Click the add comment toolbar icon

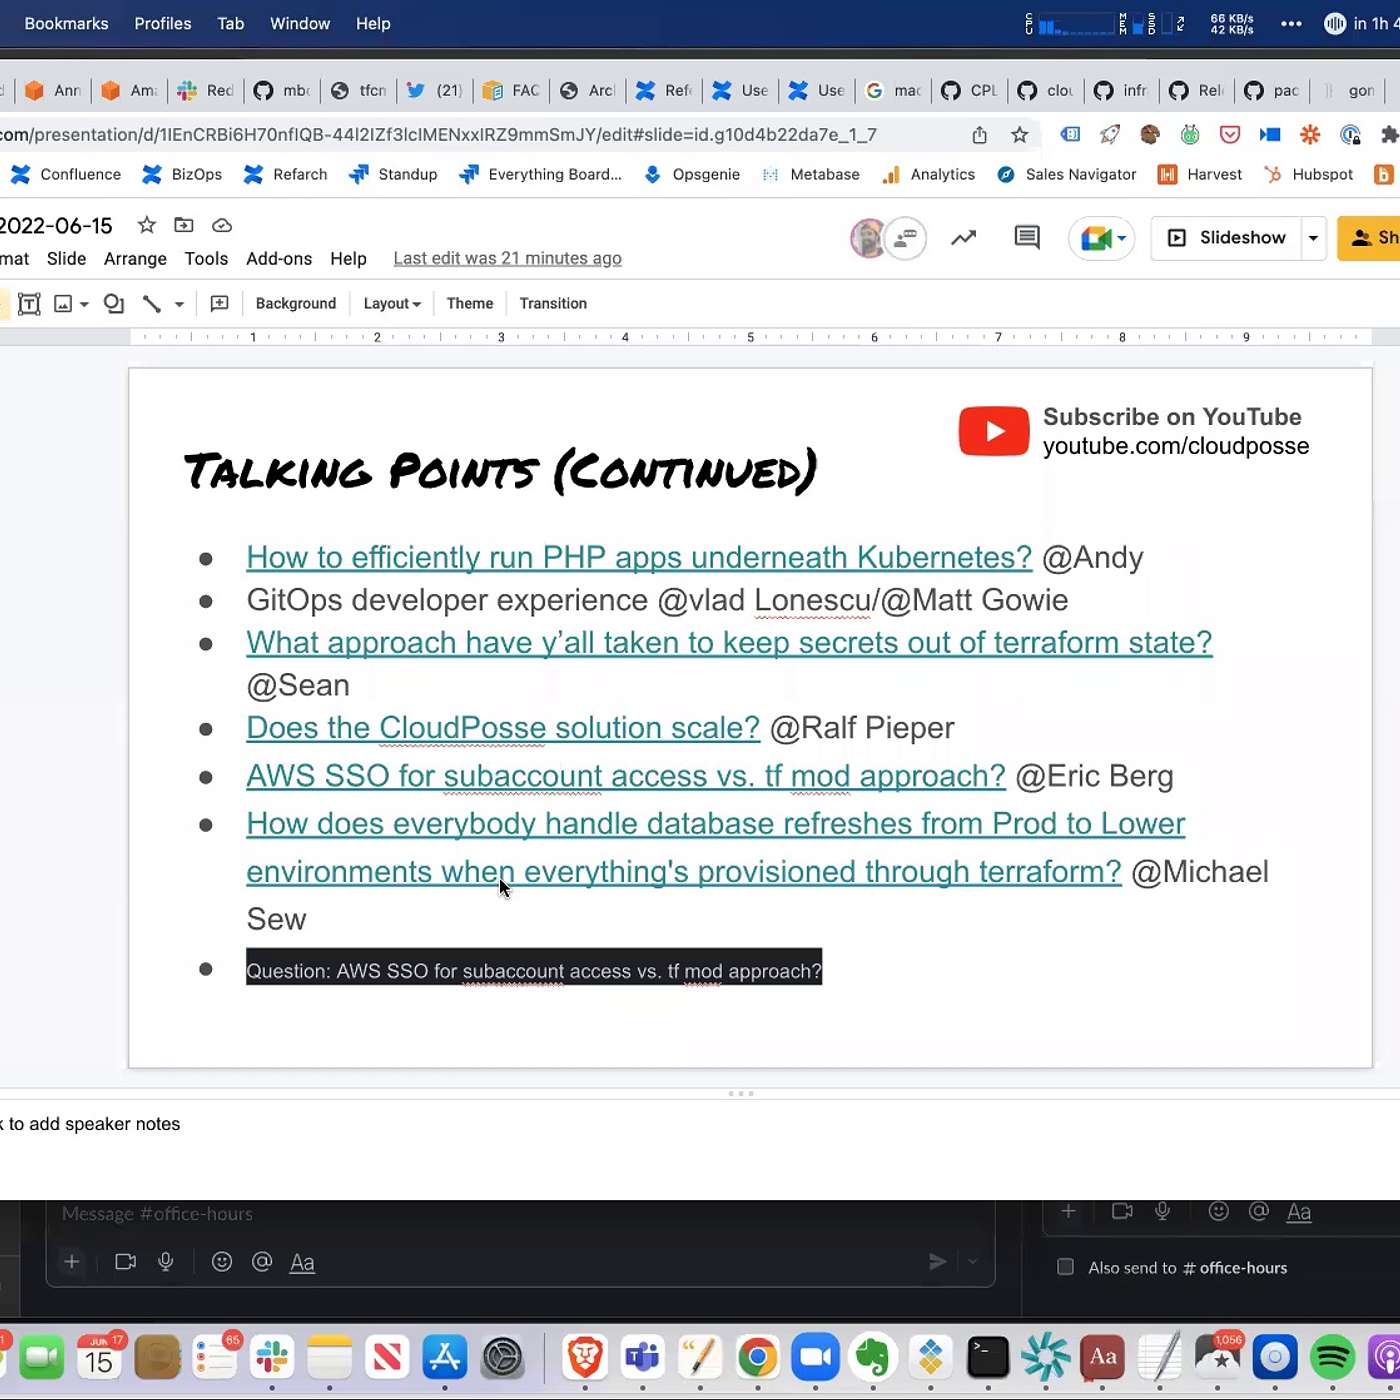[219, 304]
